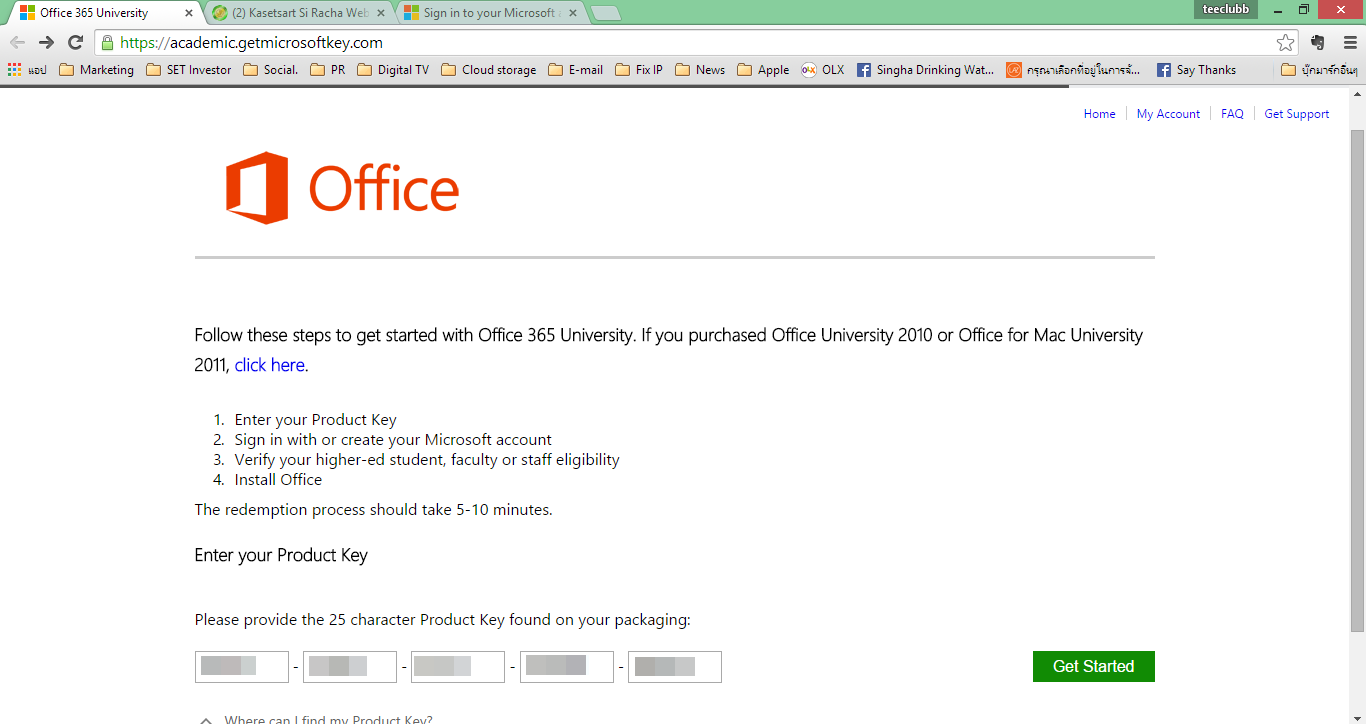This screenshot has height=724, width=1366.
Task: Click the green Get Started button
Action: [x=1093, y=666]
